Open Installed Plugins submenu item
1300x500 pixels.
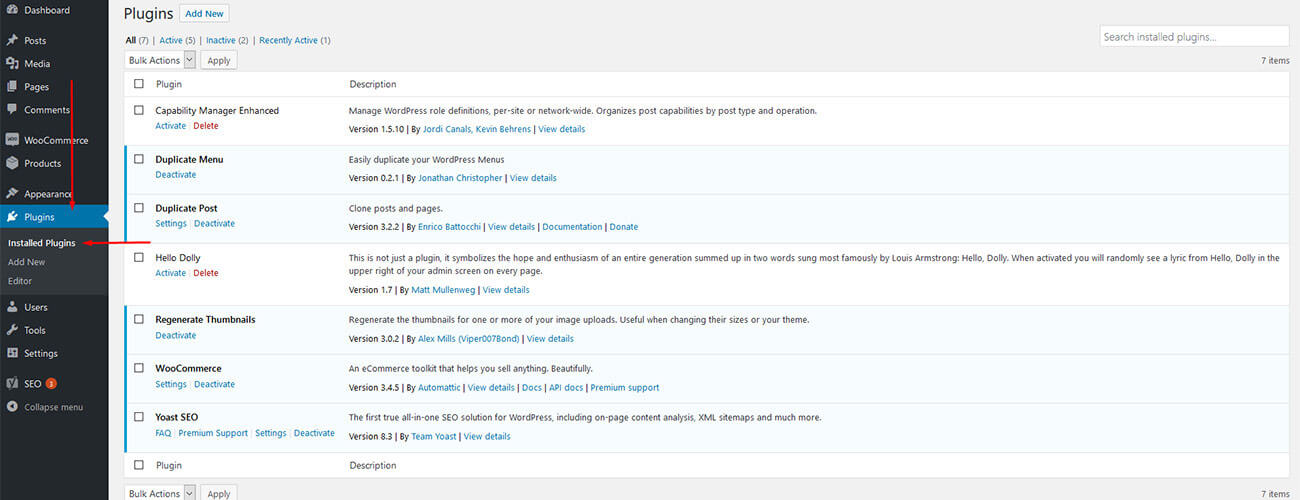(x=41, y=243)
